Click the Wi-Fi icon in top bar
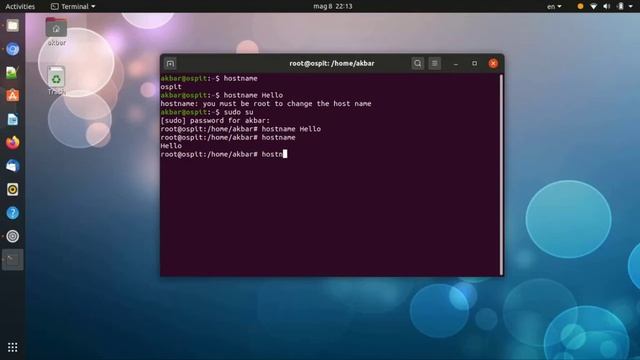 [x=593, y=6]
